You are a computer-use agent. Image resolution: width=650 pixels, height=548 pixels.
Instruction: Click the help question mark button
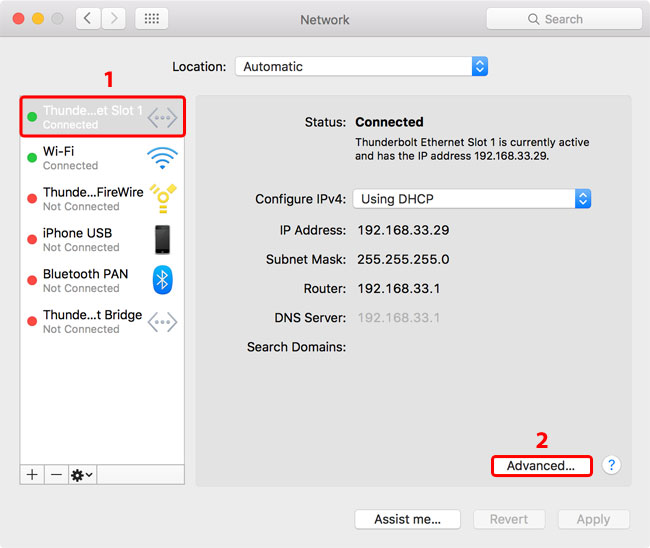[612, 465]
